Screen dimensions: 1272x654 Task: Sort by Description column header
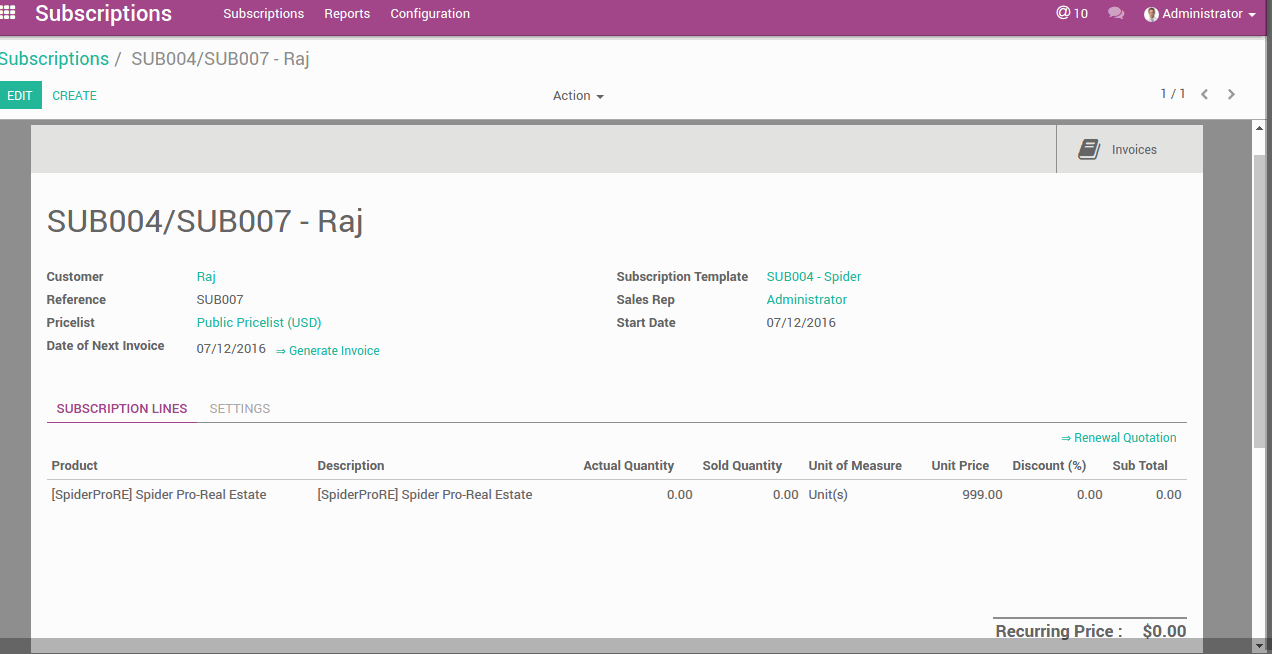click(351, 466)
